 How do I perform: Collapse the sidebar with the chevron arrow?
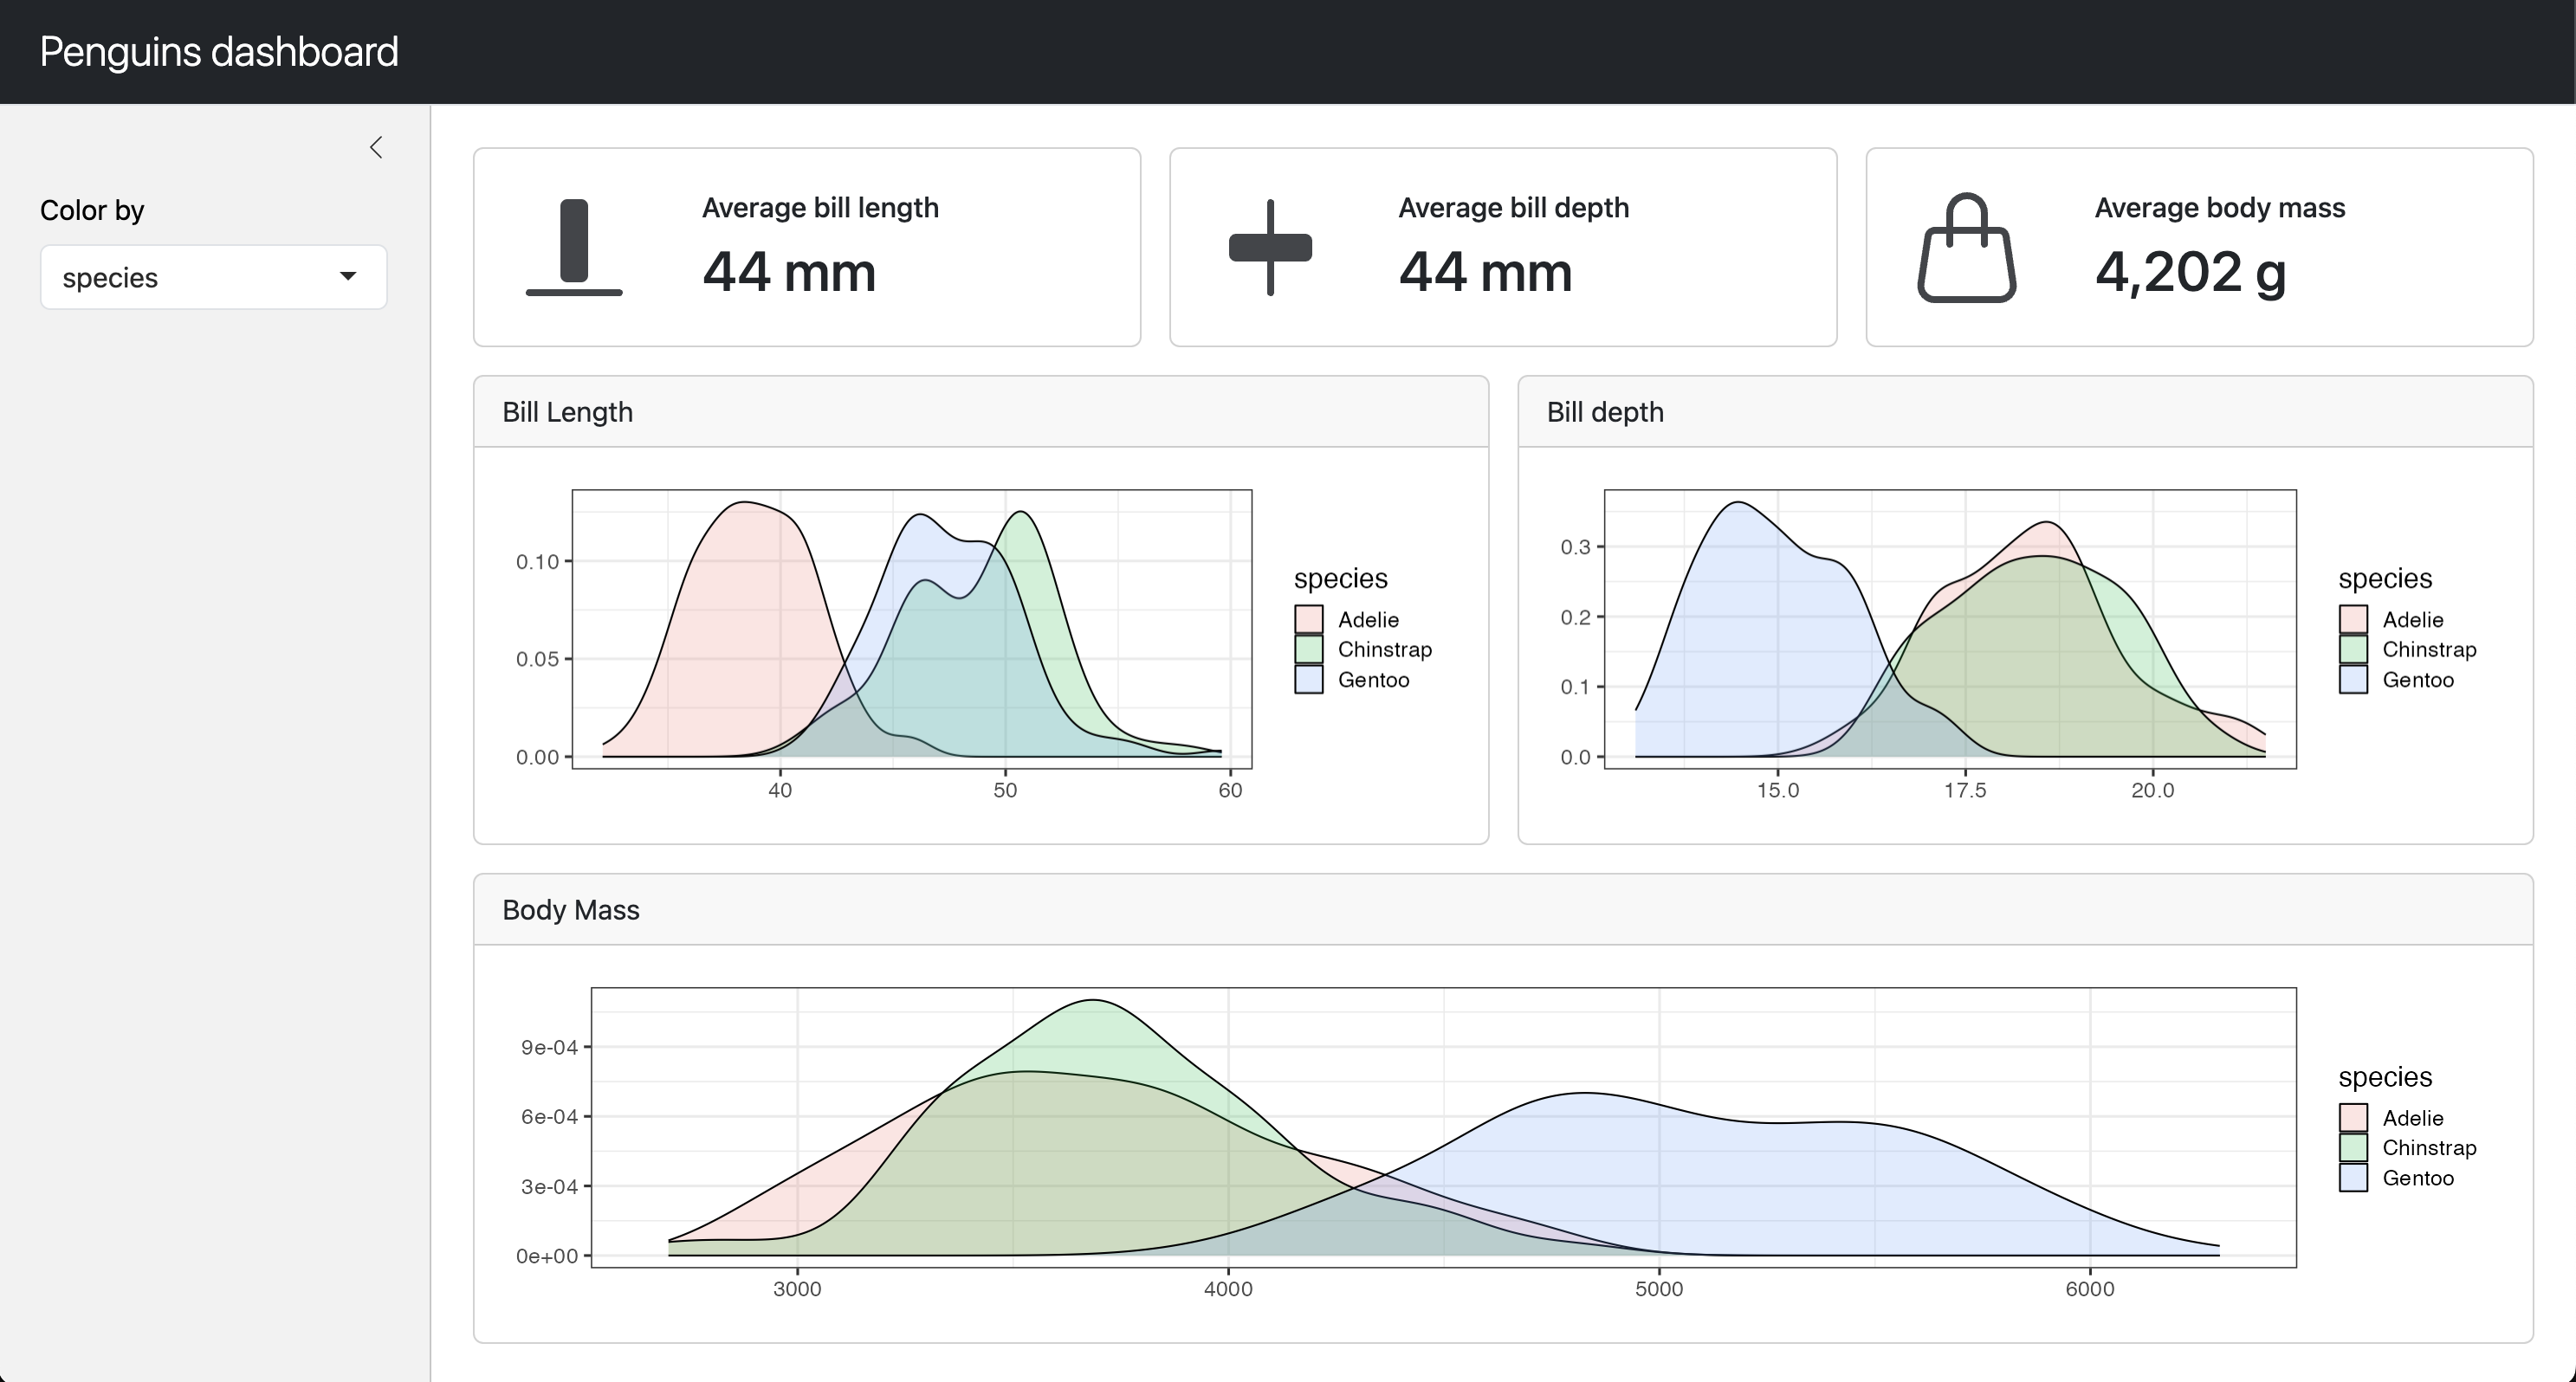[x=376, y=148]
